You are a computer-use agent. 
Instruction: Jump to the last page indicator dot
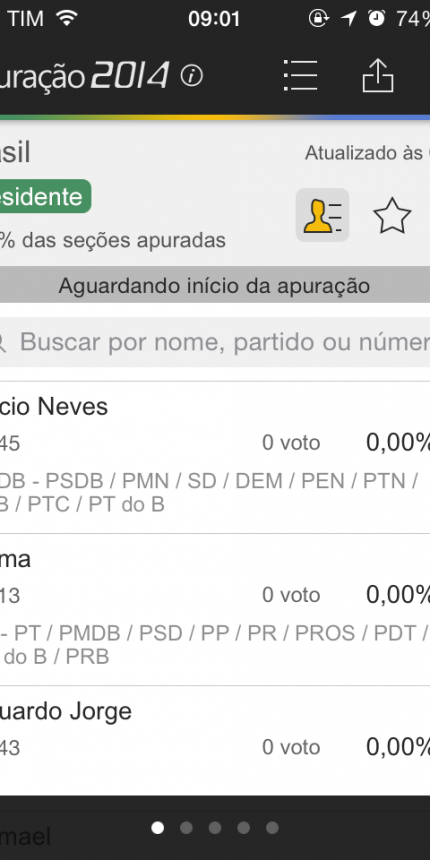273,828
